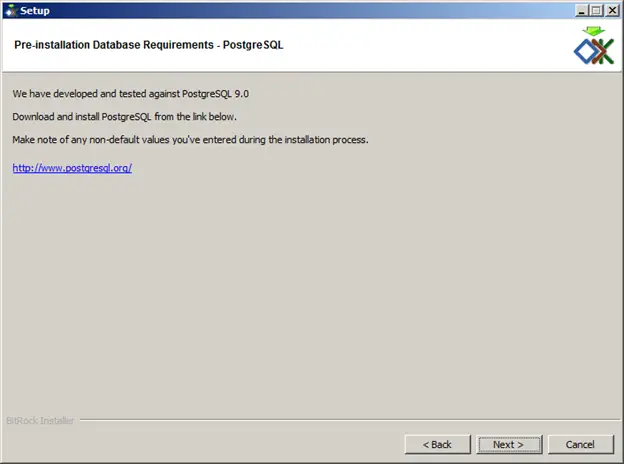Click the 'Make note of any non-default values' sentence
624x464 pixels.
pos(190,140)
